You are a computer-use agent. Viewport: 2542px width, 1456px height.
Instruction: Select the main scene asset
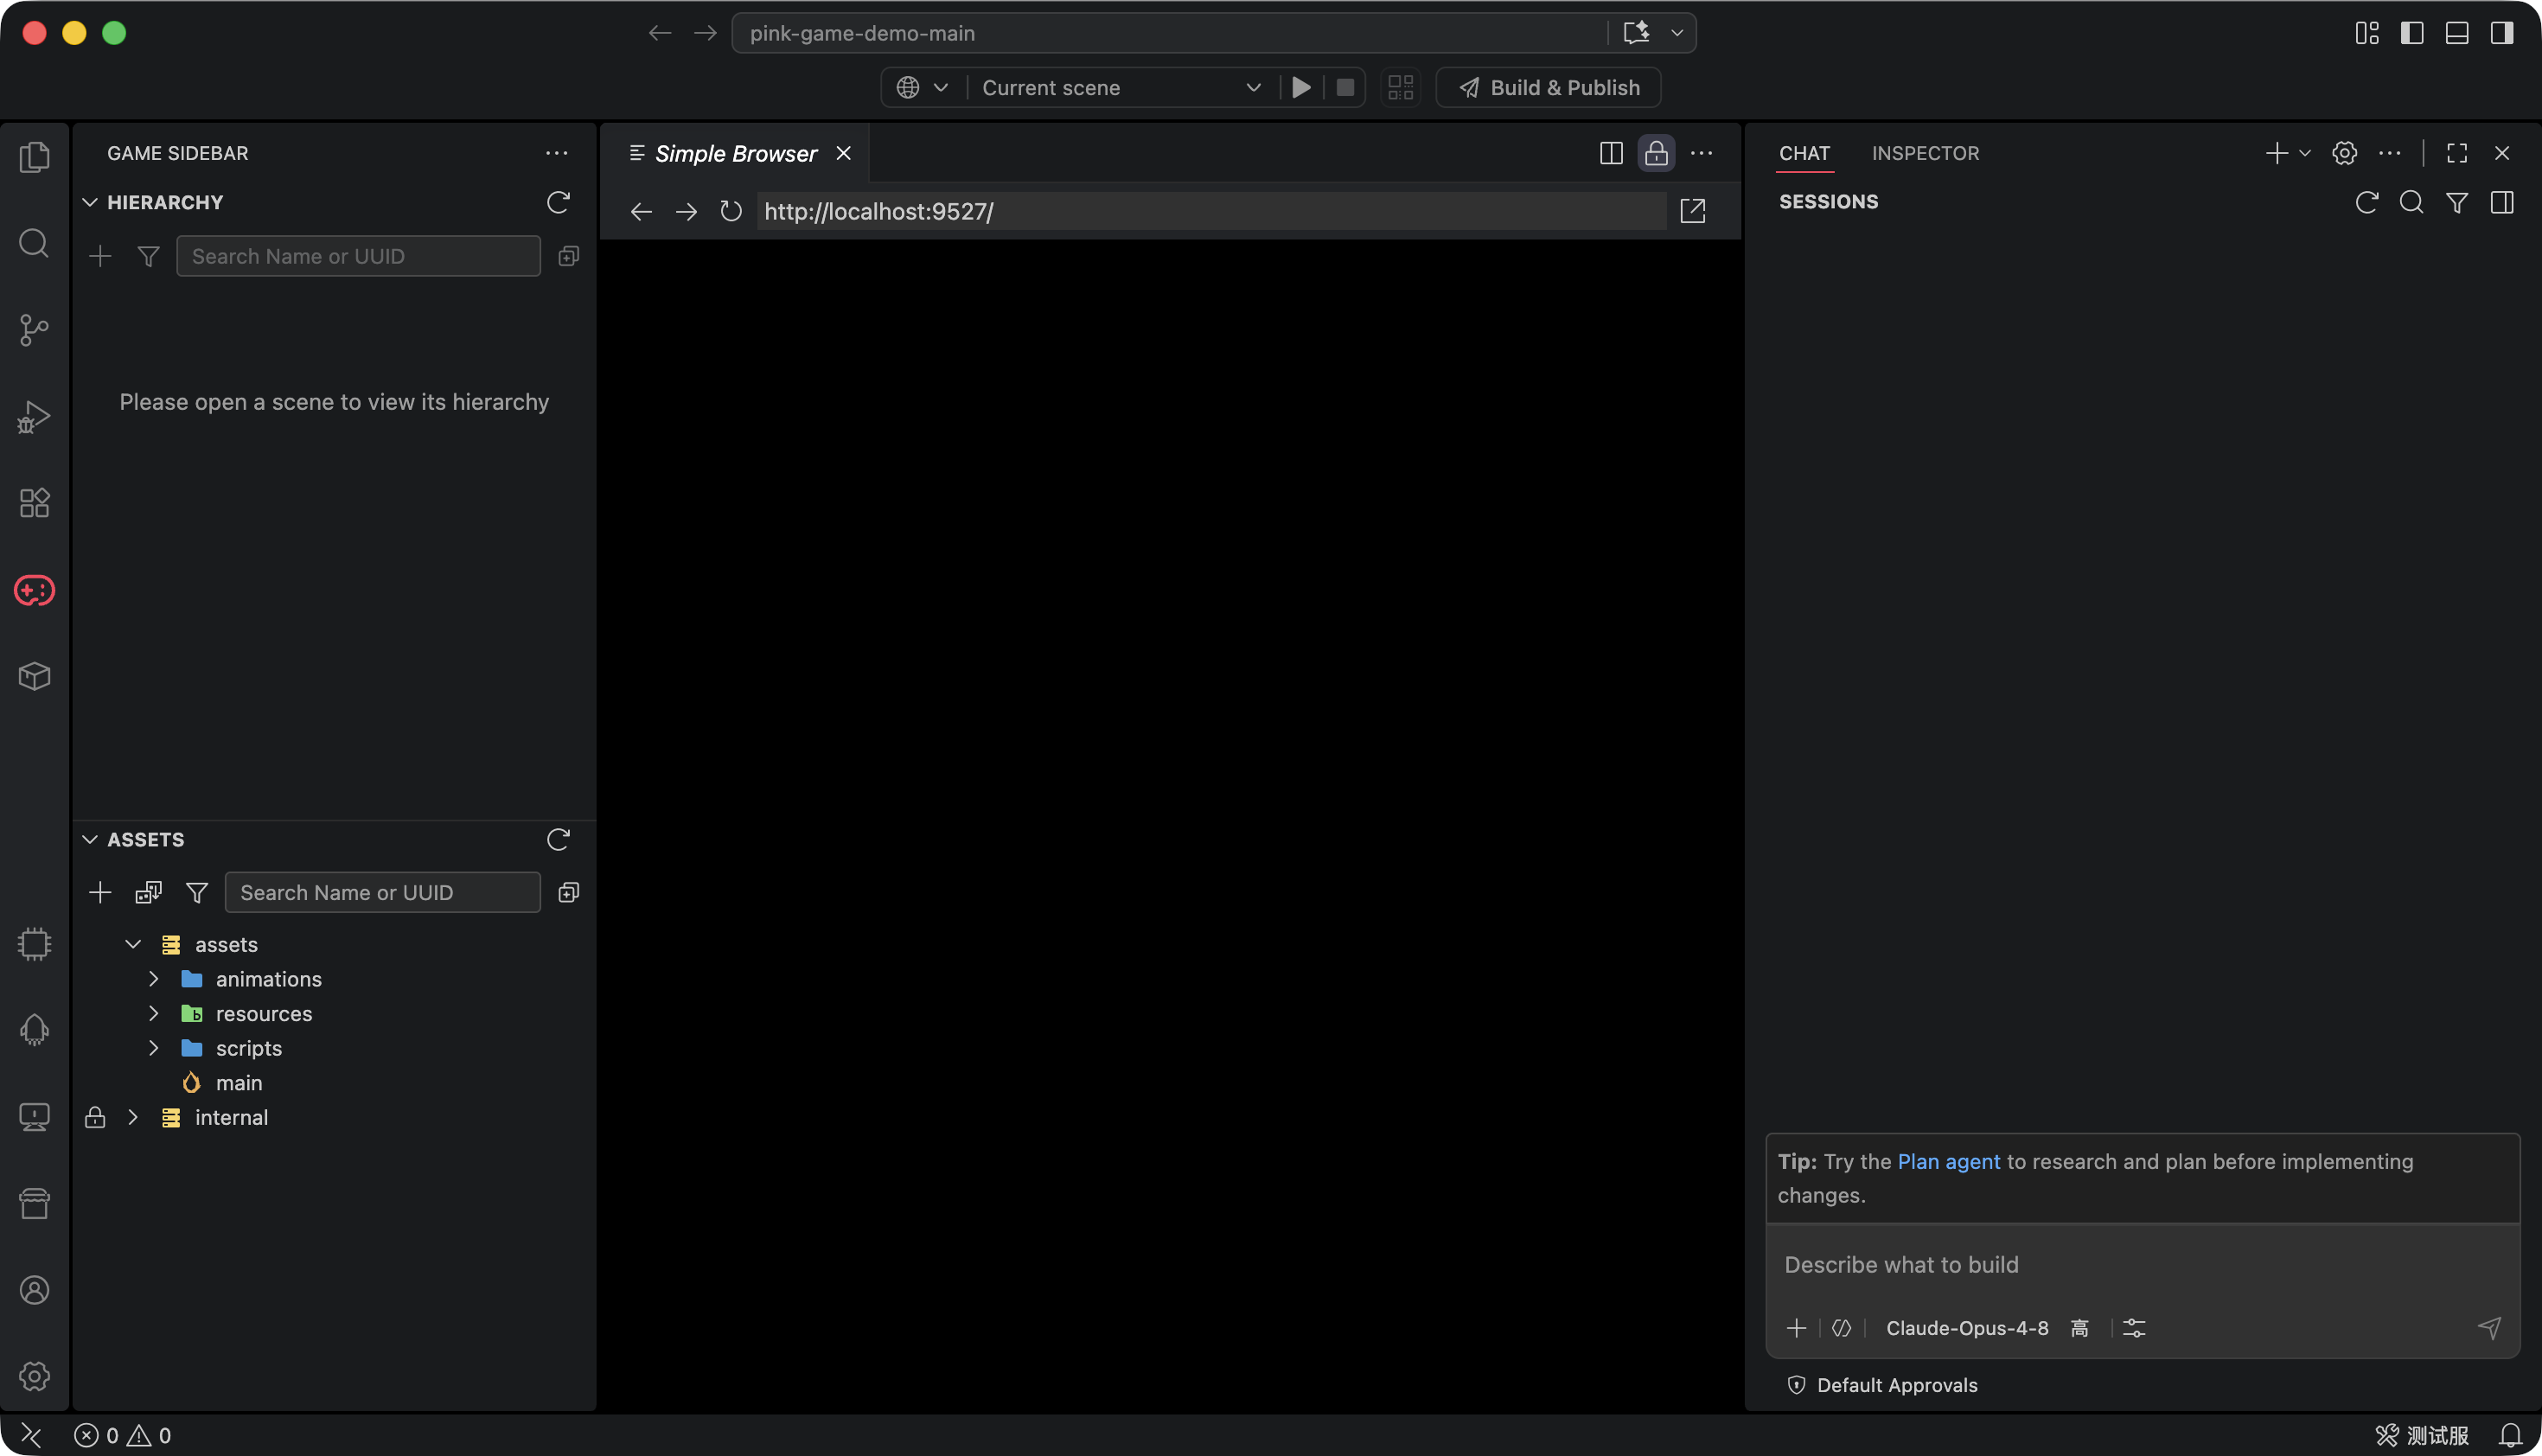click(x=239, y=1083)
